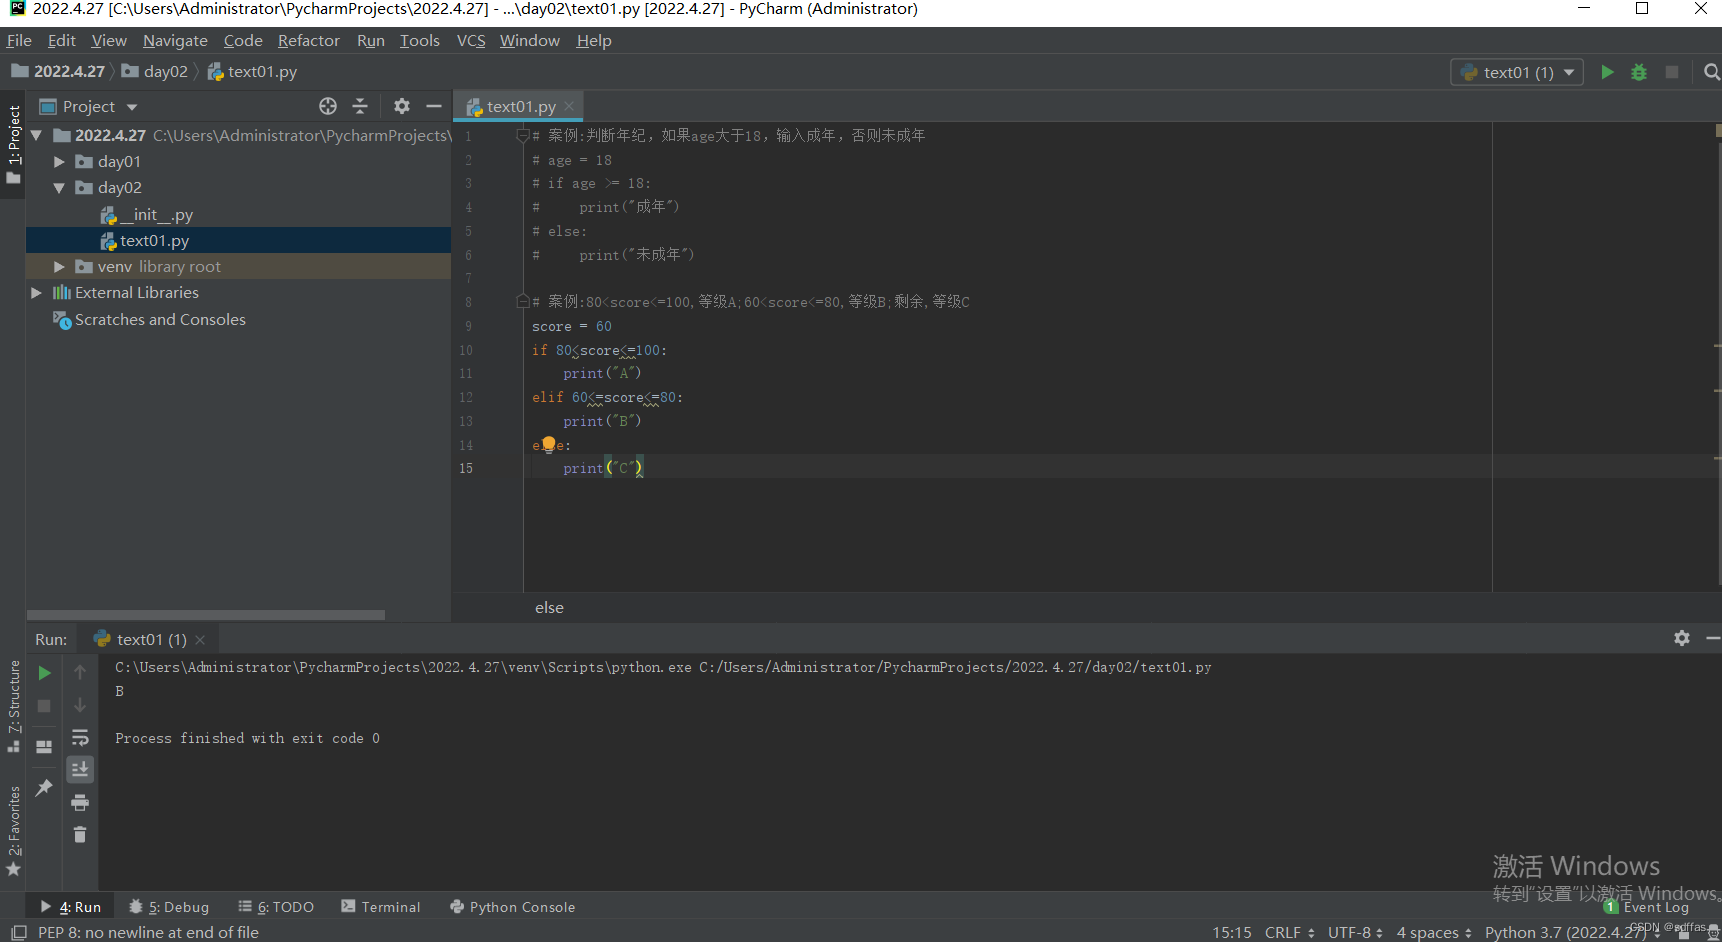Clear all console output with trash icon

point(80,834)
